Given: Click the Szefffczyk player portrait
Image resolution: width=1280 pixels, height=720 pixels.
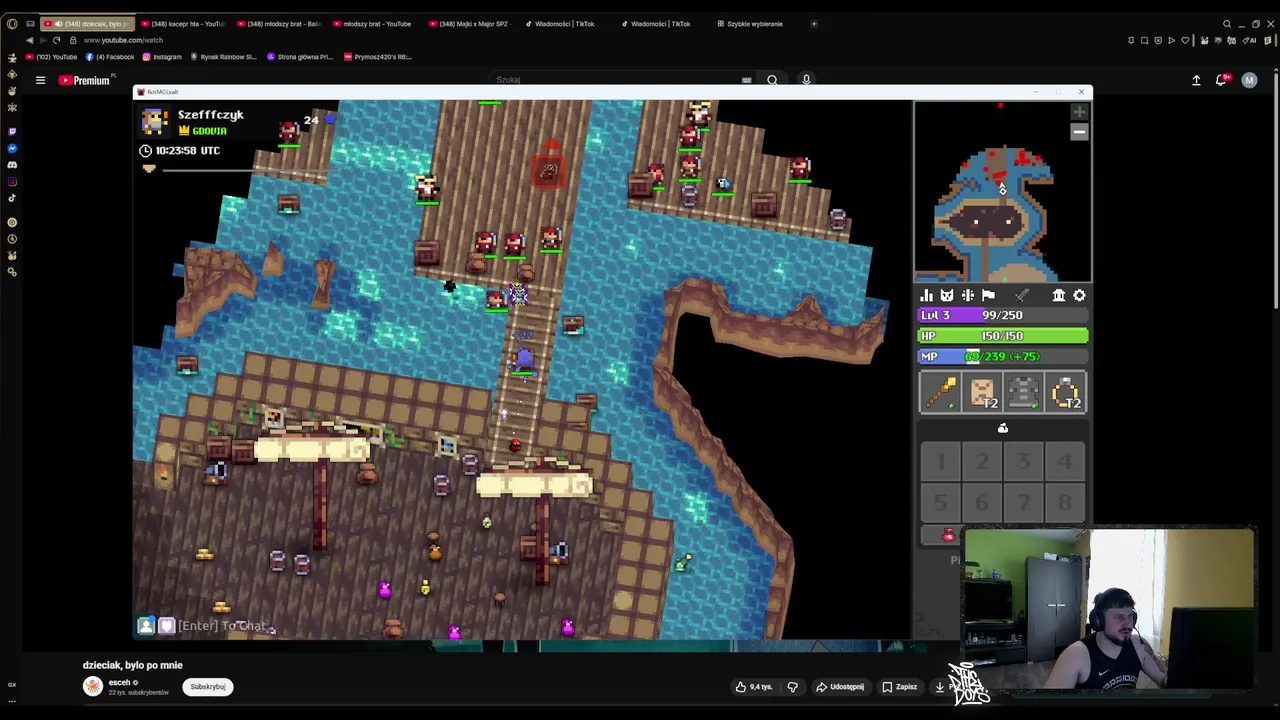Looking at the screenshot, I should (155, 121).
